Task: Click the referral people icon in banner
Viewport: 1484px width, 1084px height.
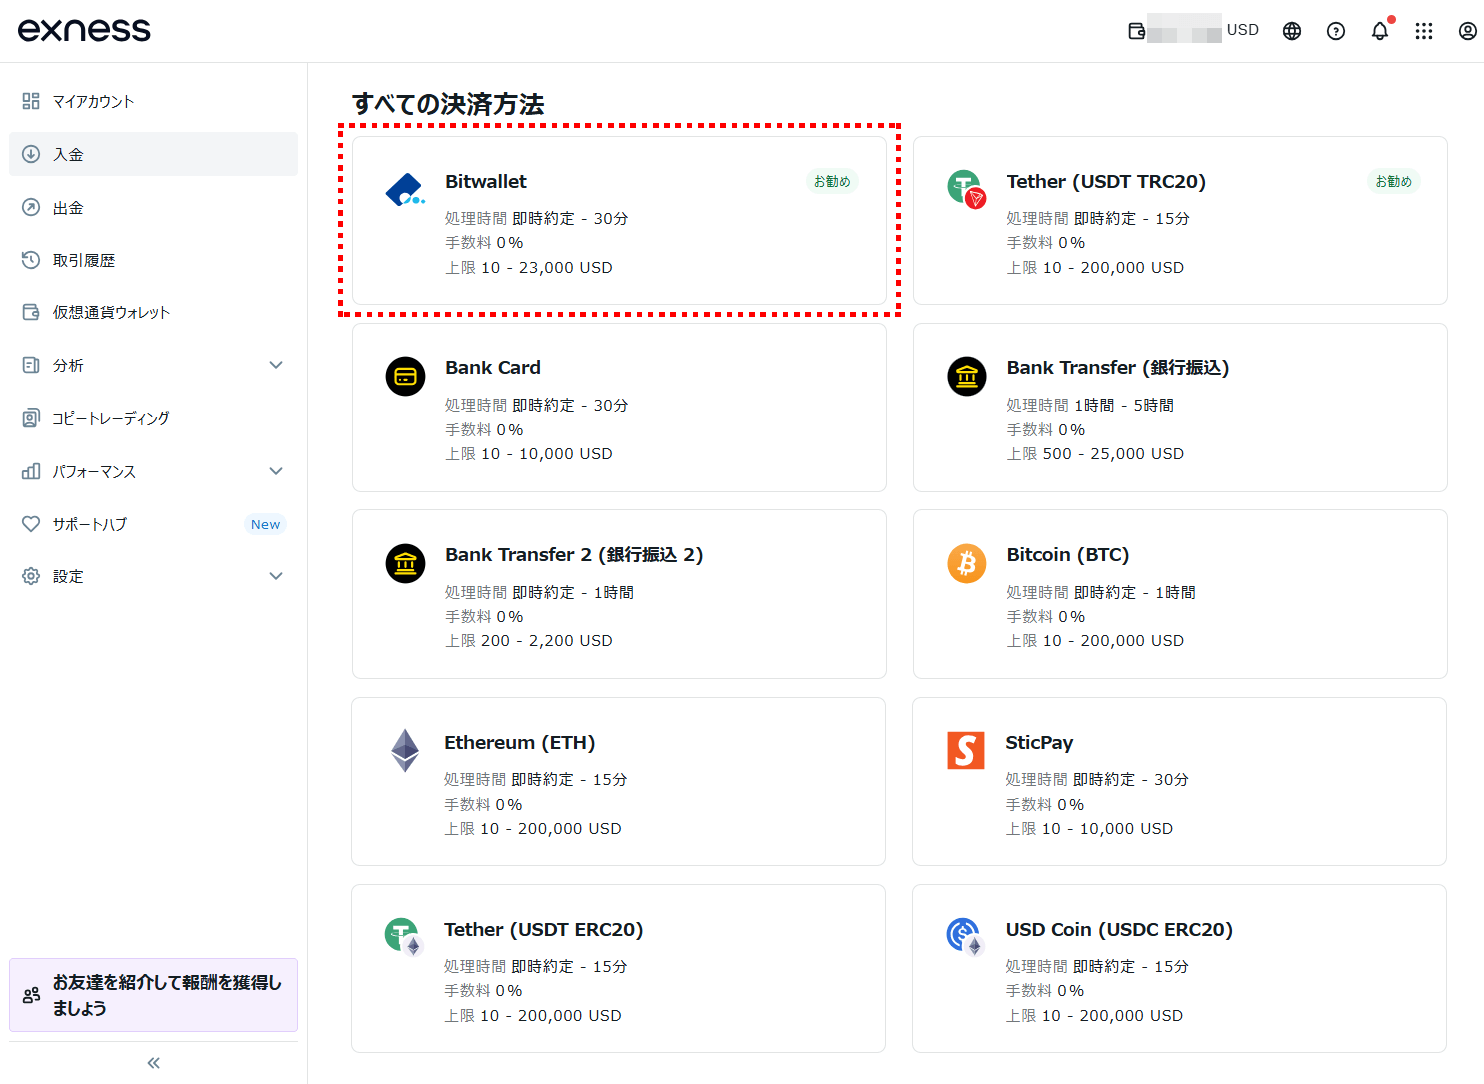Action: (31, 995)
